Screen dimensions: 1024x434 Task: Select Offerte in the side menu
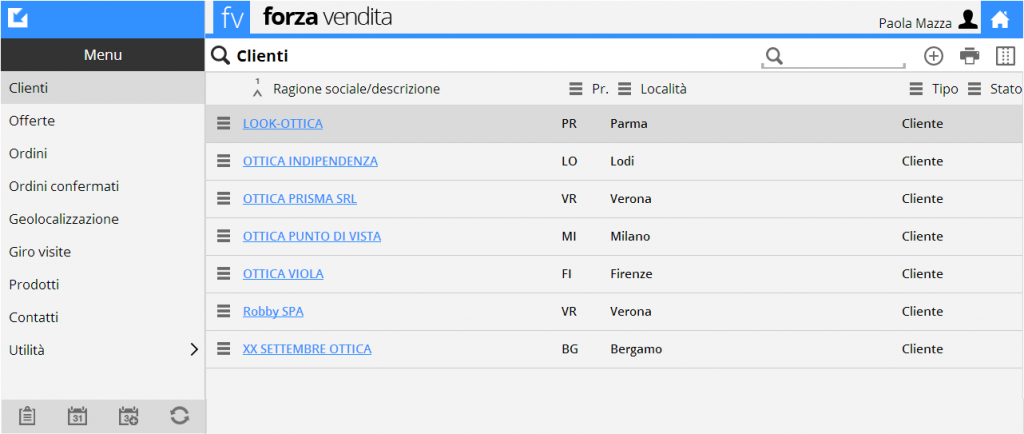coord(103,121)
